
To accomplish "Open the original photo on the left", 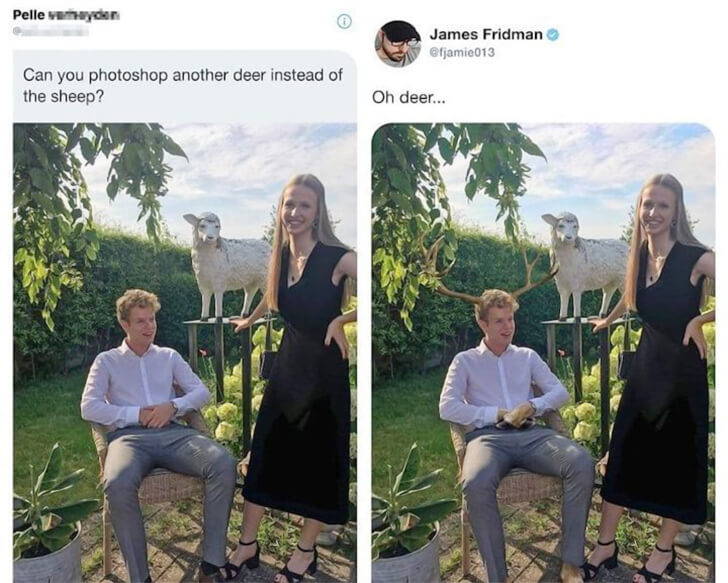I will tap(185, 352).
